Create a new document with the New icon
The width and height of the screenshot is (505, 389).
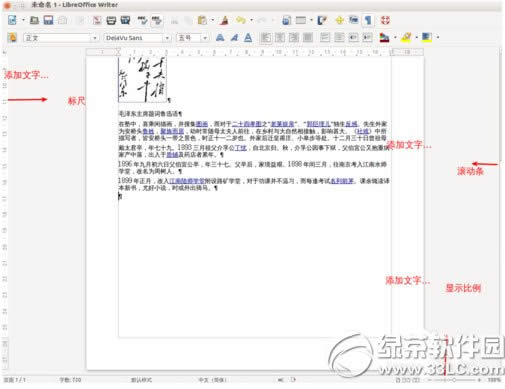(12, 20)
